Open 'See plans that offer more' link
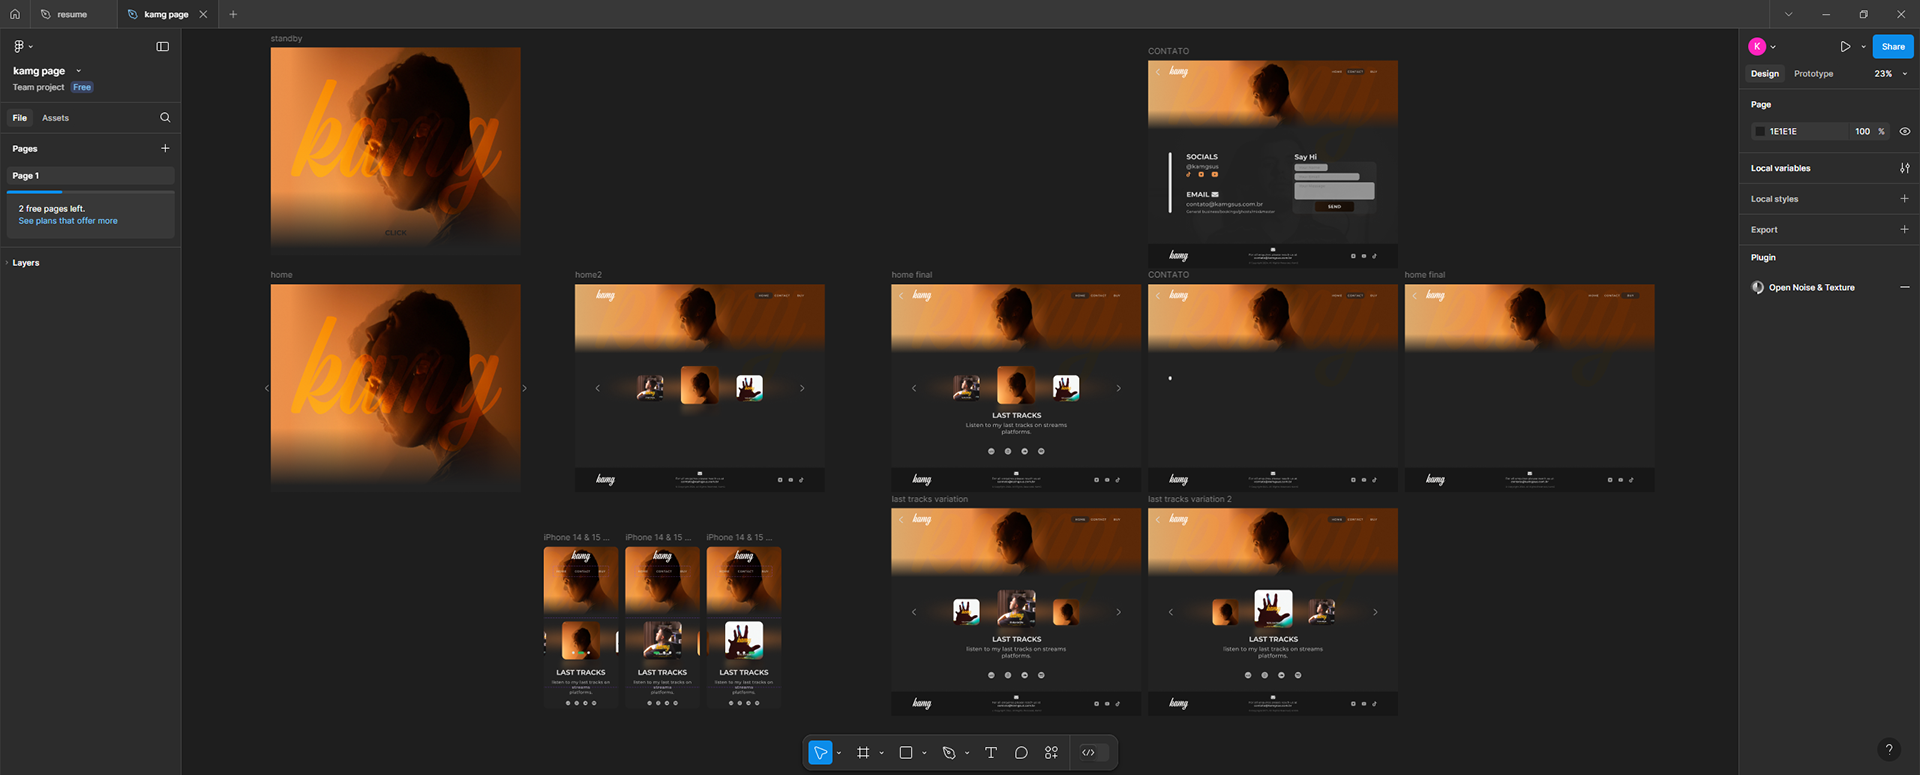The height and width of the screenshot is (775, 1920). [68, 221]
